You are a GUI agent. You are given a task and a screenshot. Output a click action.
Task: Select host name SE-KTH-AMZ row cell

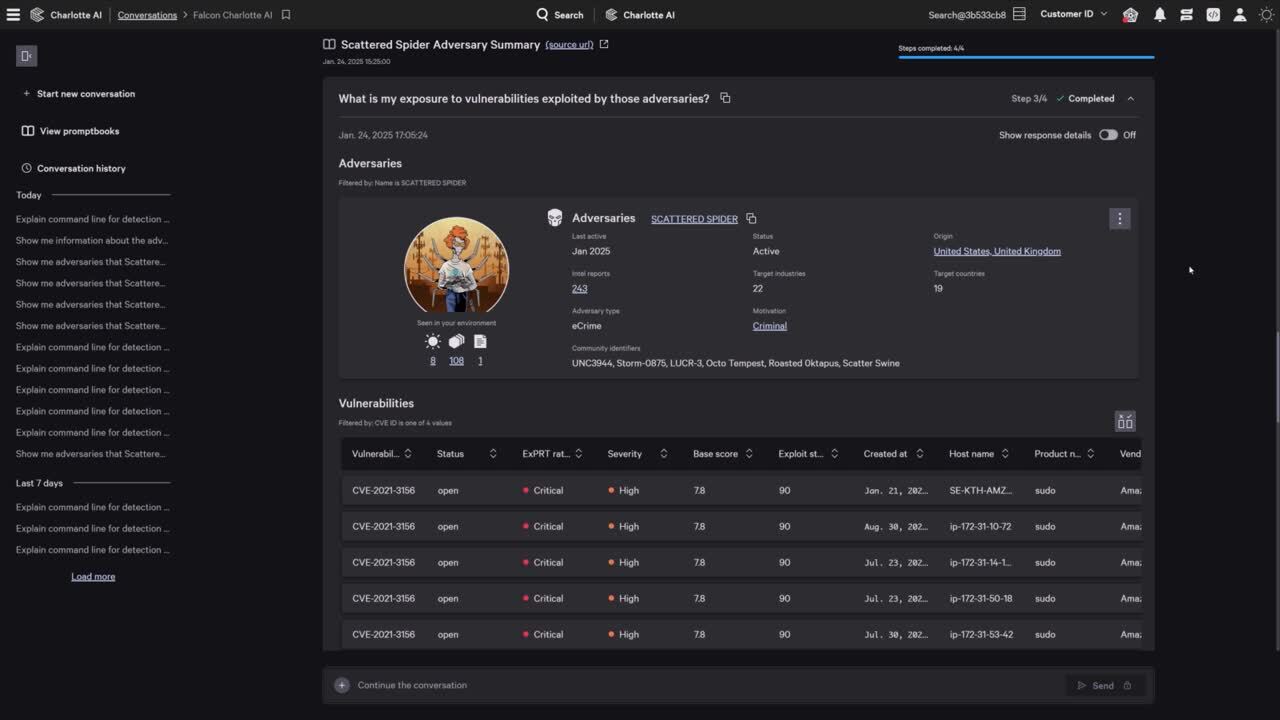pyautogui.click(x=981, y=491)
